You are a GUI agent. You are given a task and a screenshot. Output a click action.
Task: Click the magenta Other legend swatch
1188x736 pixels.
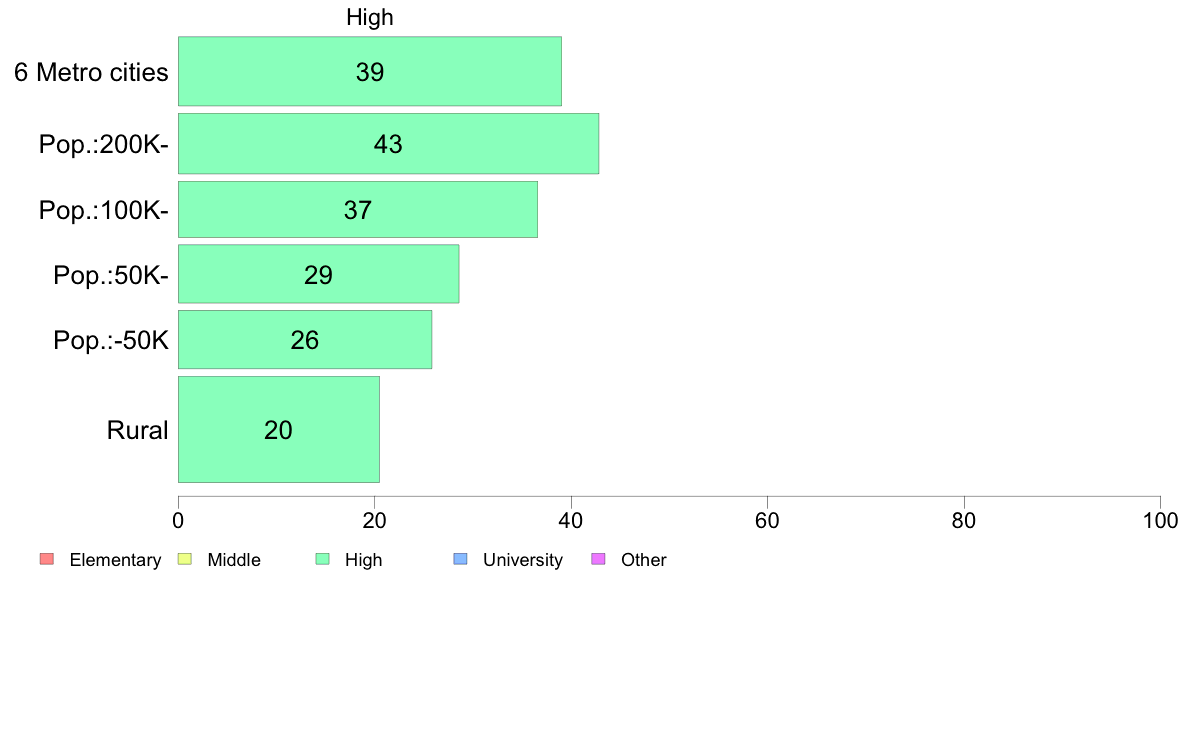pos(599,559)
